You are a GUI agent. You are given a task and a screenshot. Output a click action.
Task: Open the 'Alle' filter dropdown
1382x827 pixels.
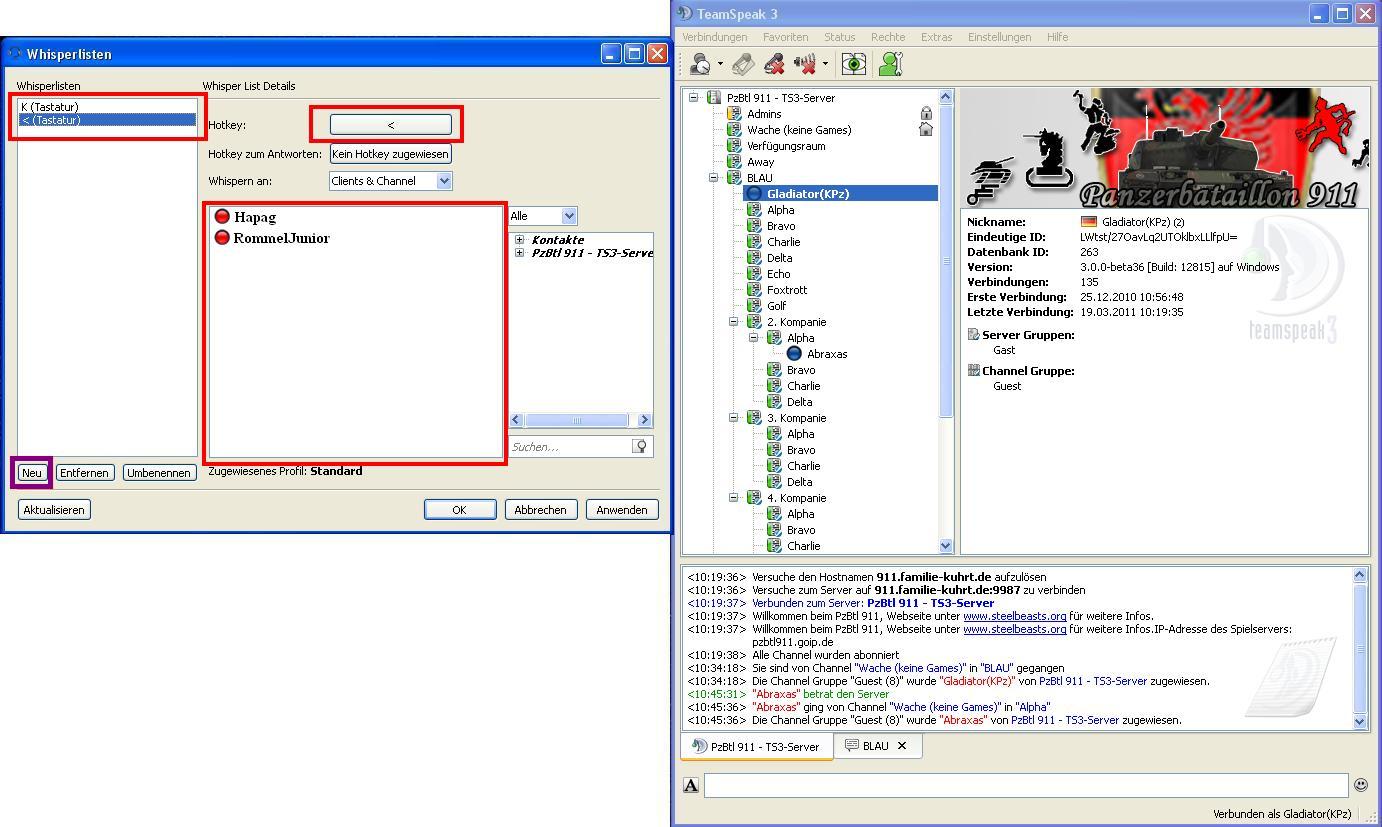tap(569, 216)
